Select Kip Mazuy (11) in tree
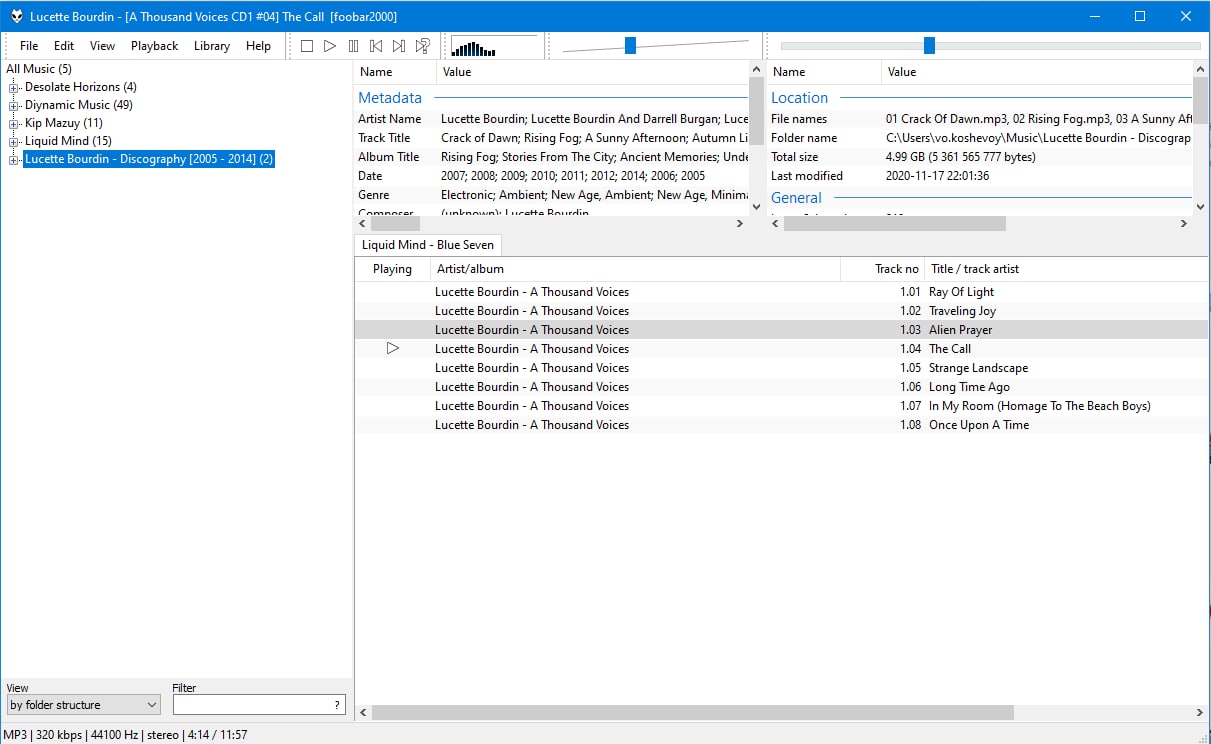 [x=64, y=123]
